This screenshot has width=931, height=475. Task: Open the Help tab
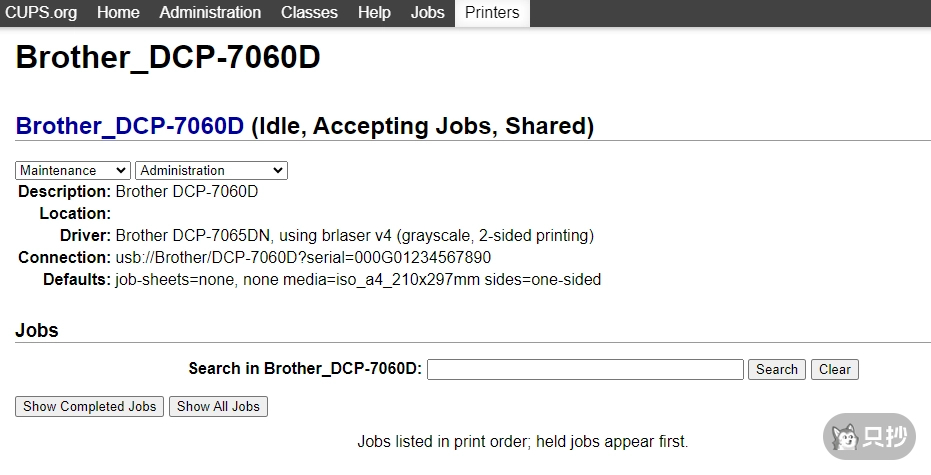(x=374, y=13)
